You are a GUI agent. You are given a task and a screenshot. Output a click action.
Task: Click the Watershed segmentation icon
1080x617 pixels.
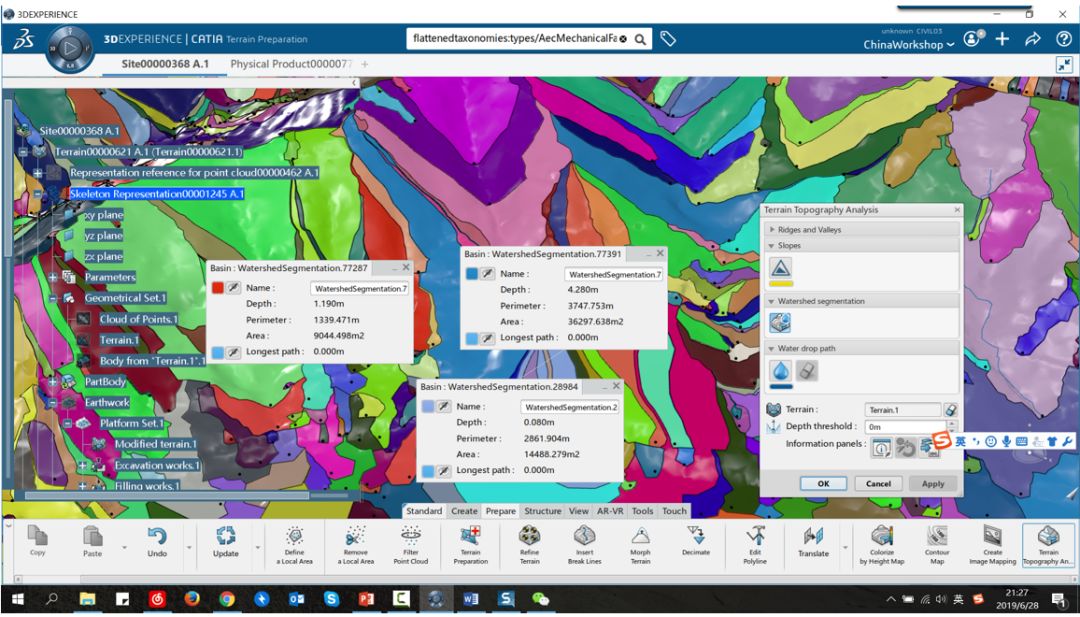[780, 322]
